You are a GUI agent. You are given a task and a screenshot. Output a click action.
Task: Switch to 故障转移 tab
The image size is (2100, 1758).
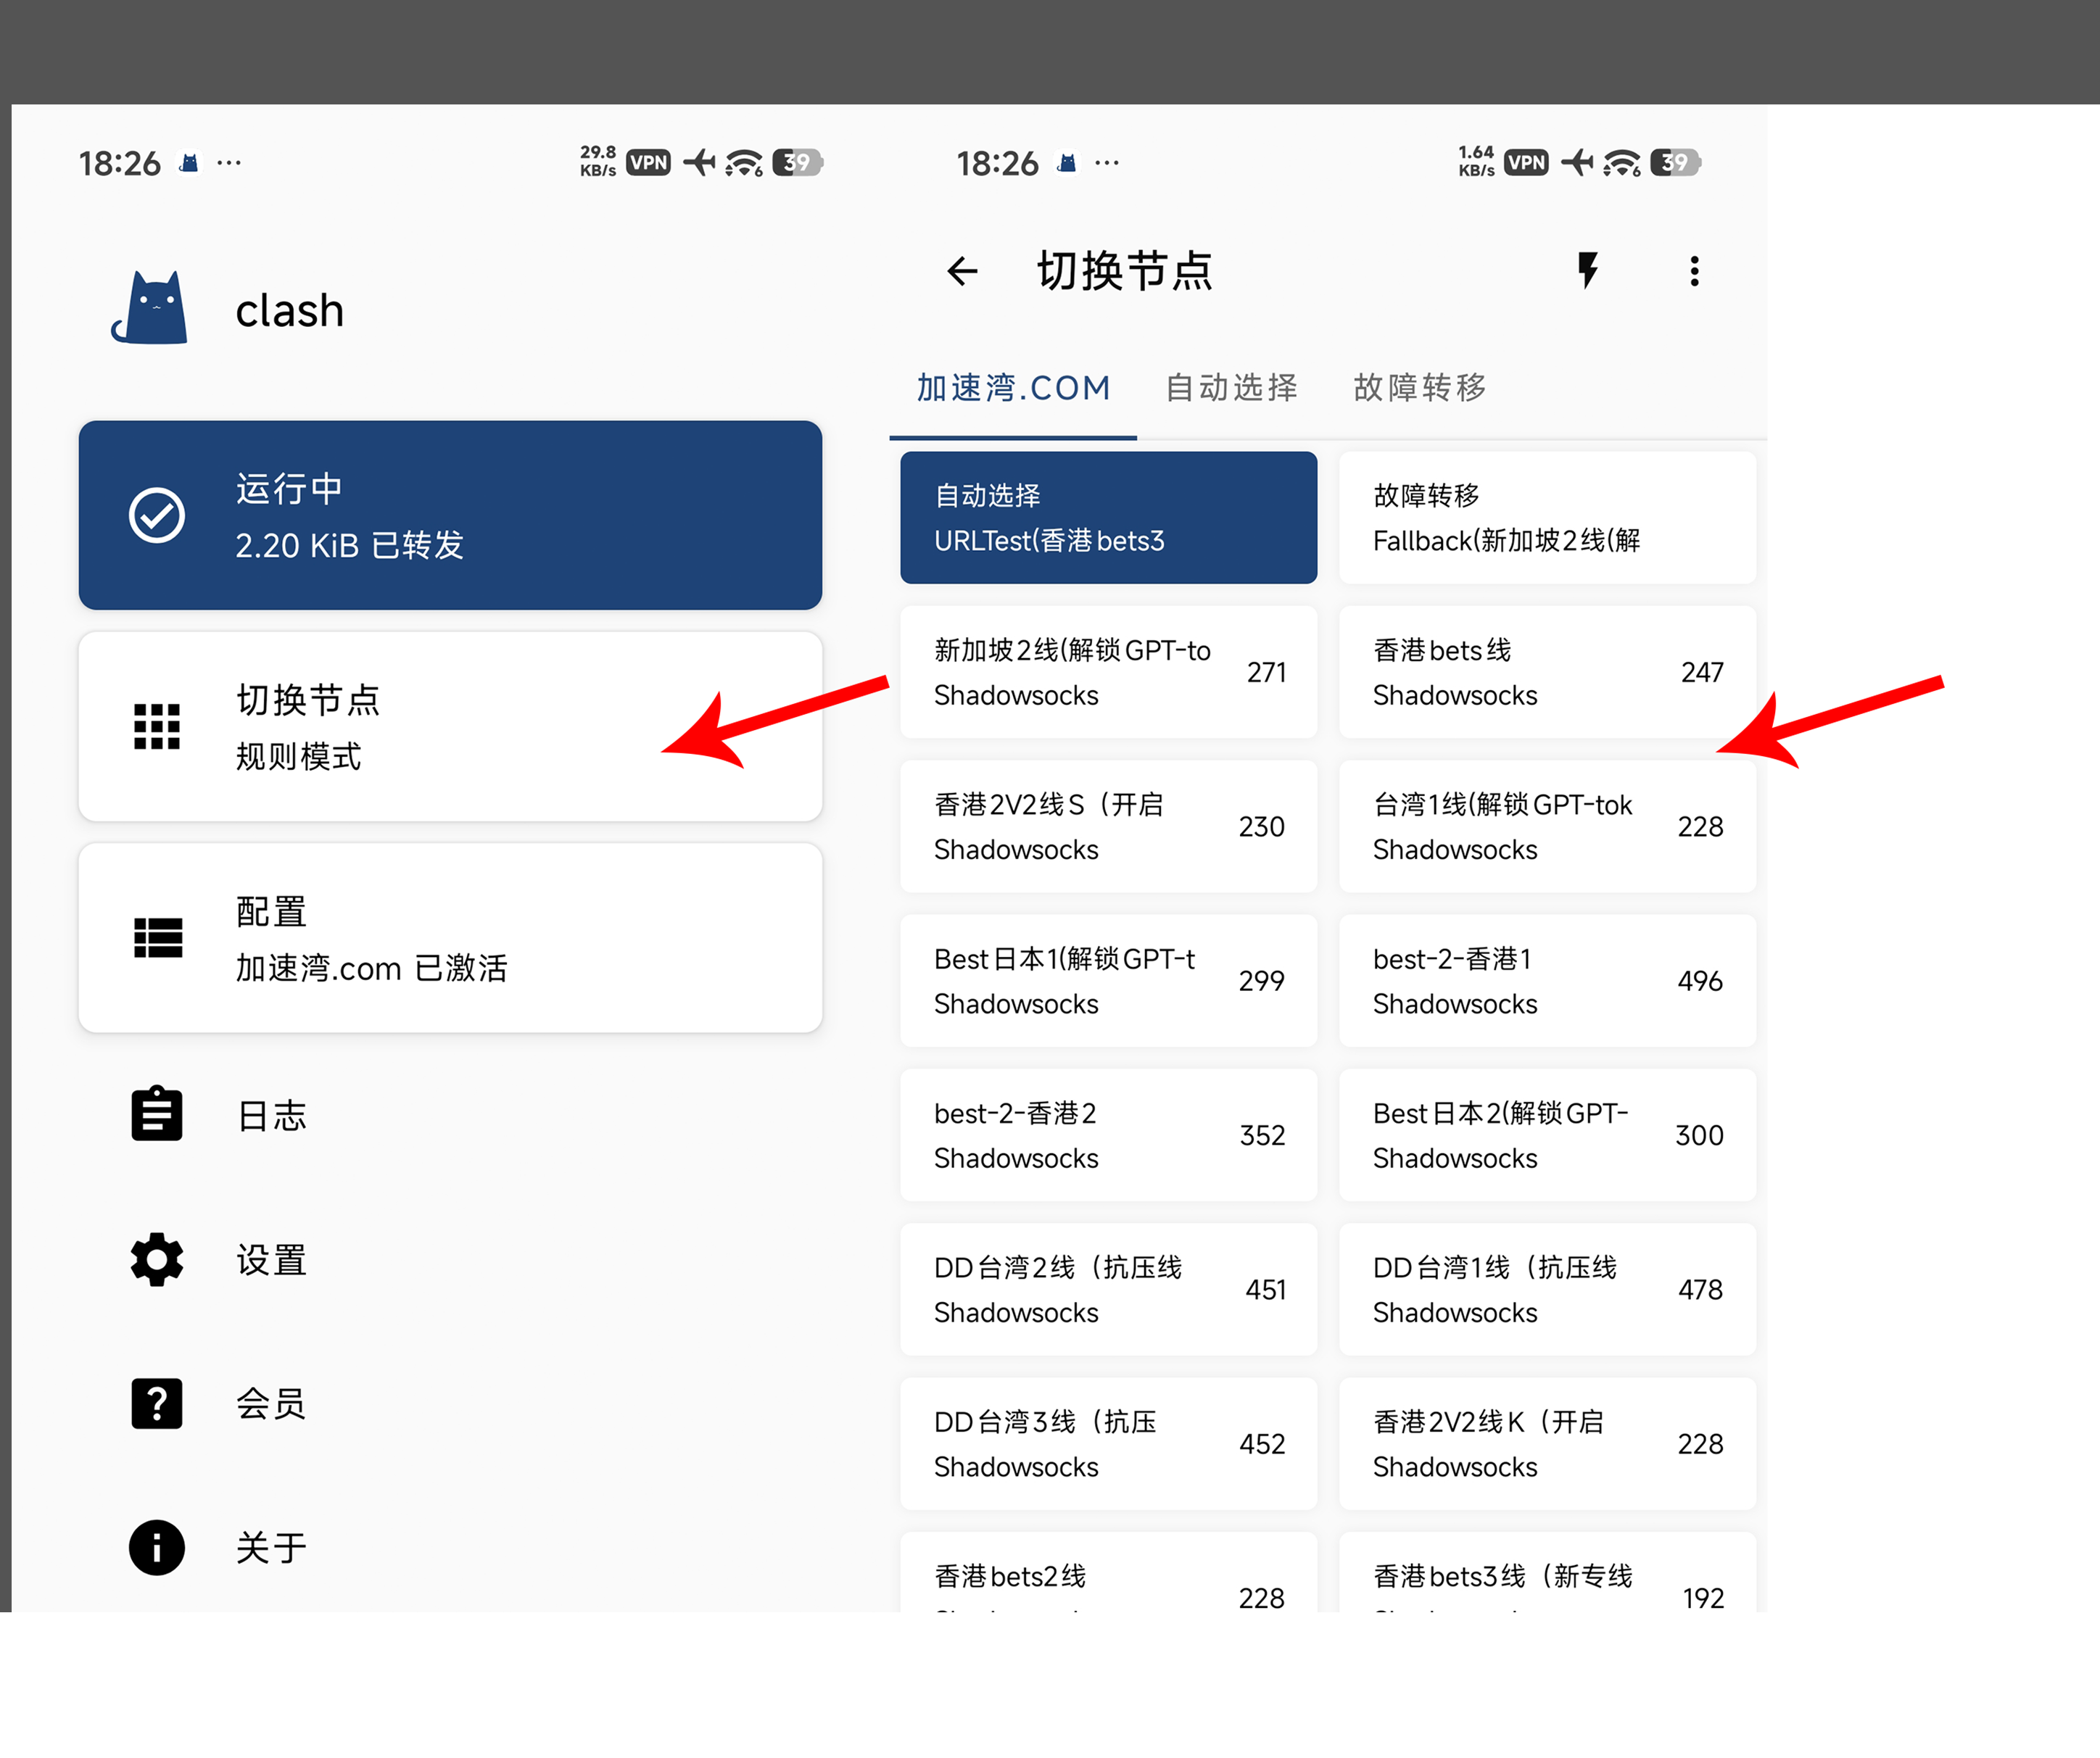[1419, 387]
